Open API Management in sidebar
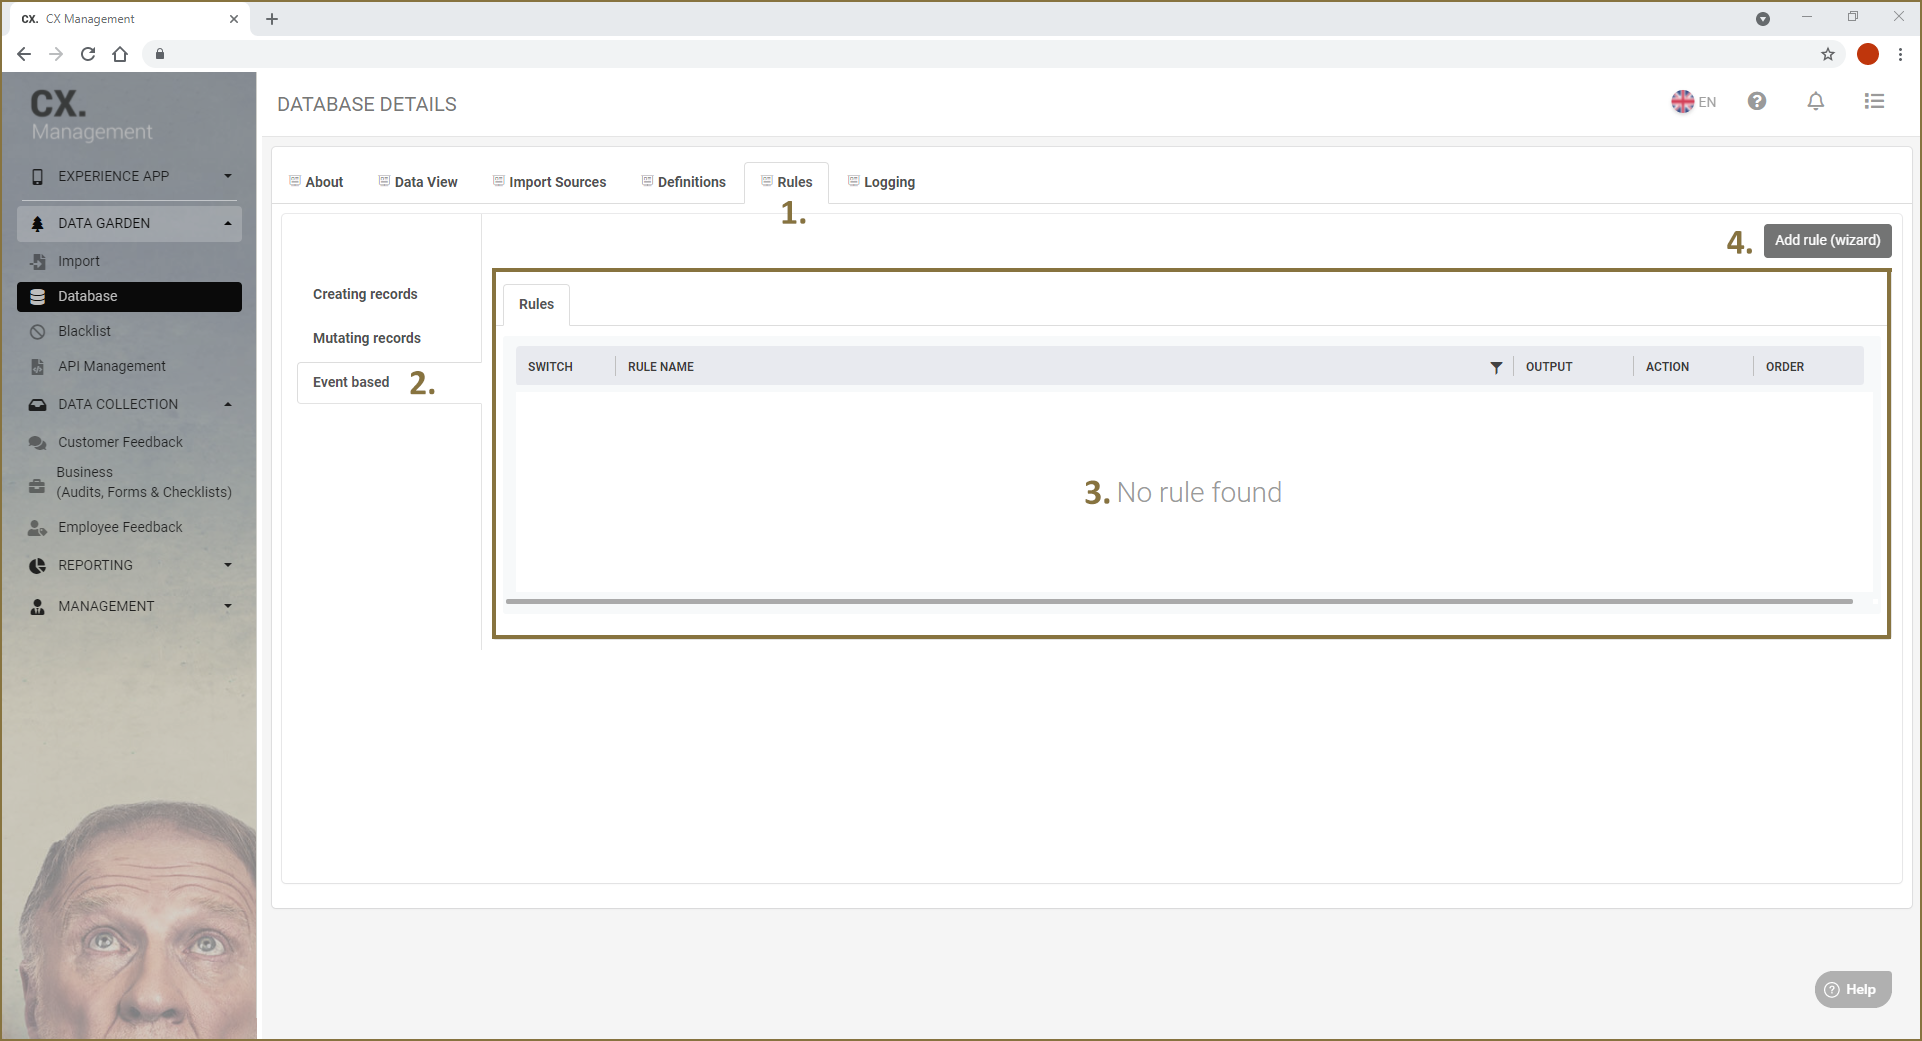The width and height of the screenshot is (1922, 1041). click(112, 366)
